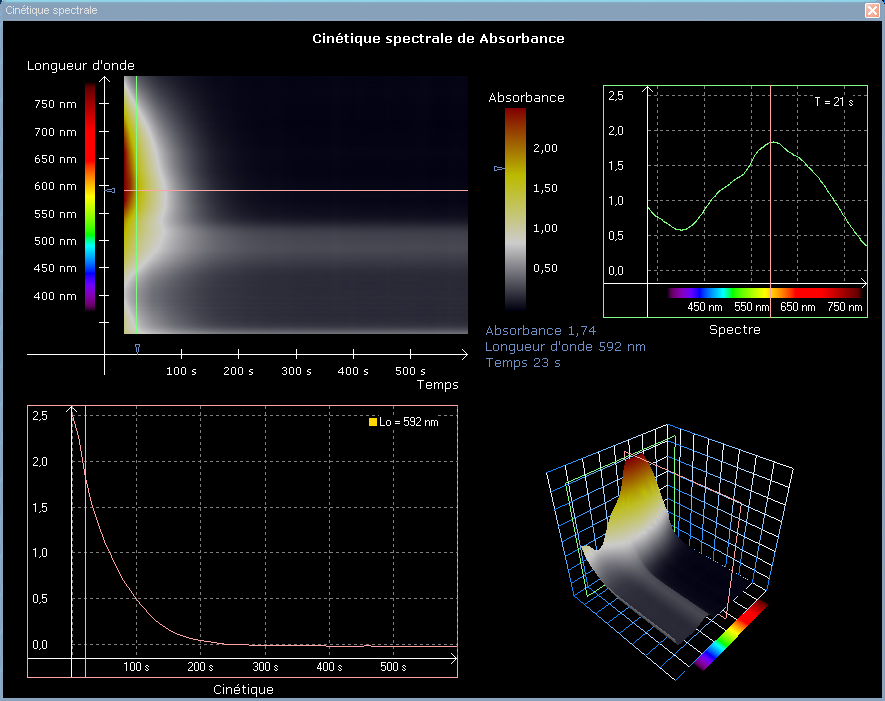The image size is (885, 701).
Task: Click the 'T = 21 s' label
Action: pyautogui.click(x=834, y=102)
